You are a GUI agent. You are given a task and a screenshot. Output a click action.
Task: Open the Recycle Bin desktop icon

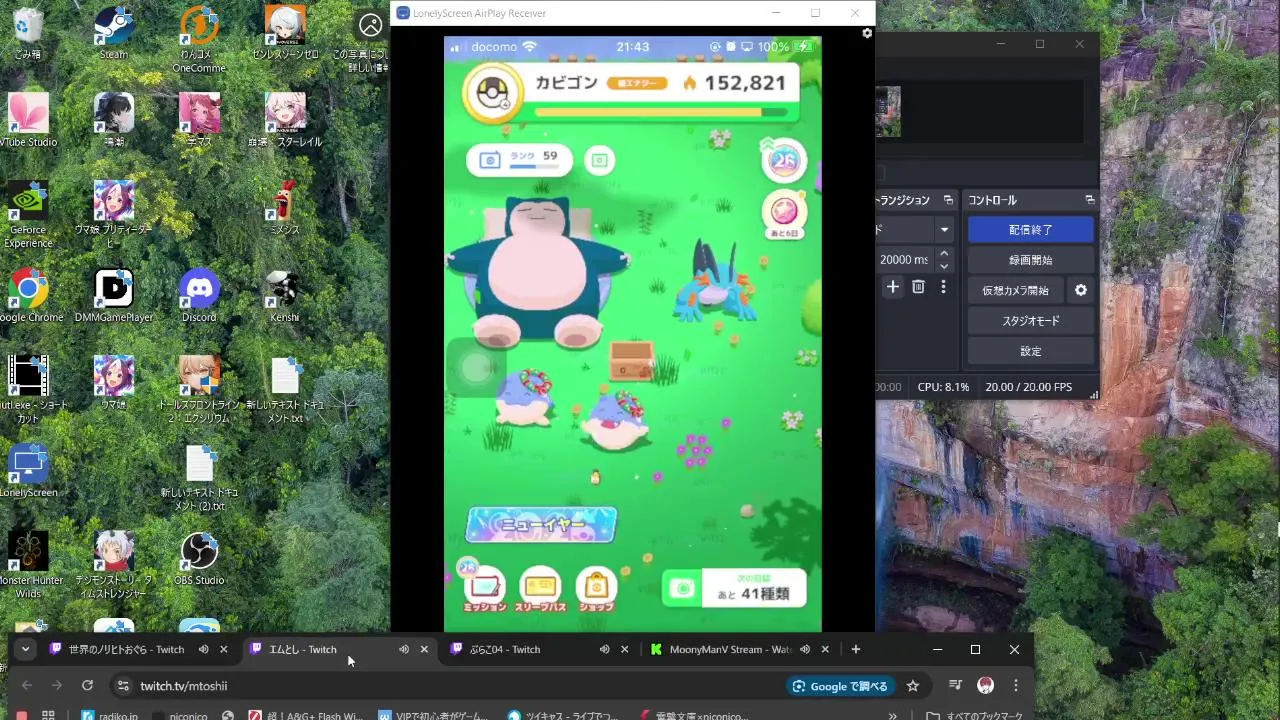coord(28,34)
